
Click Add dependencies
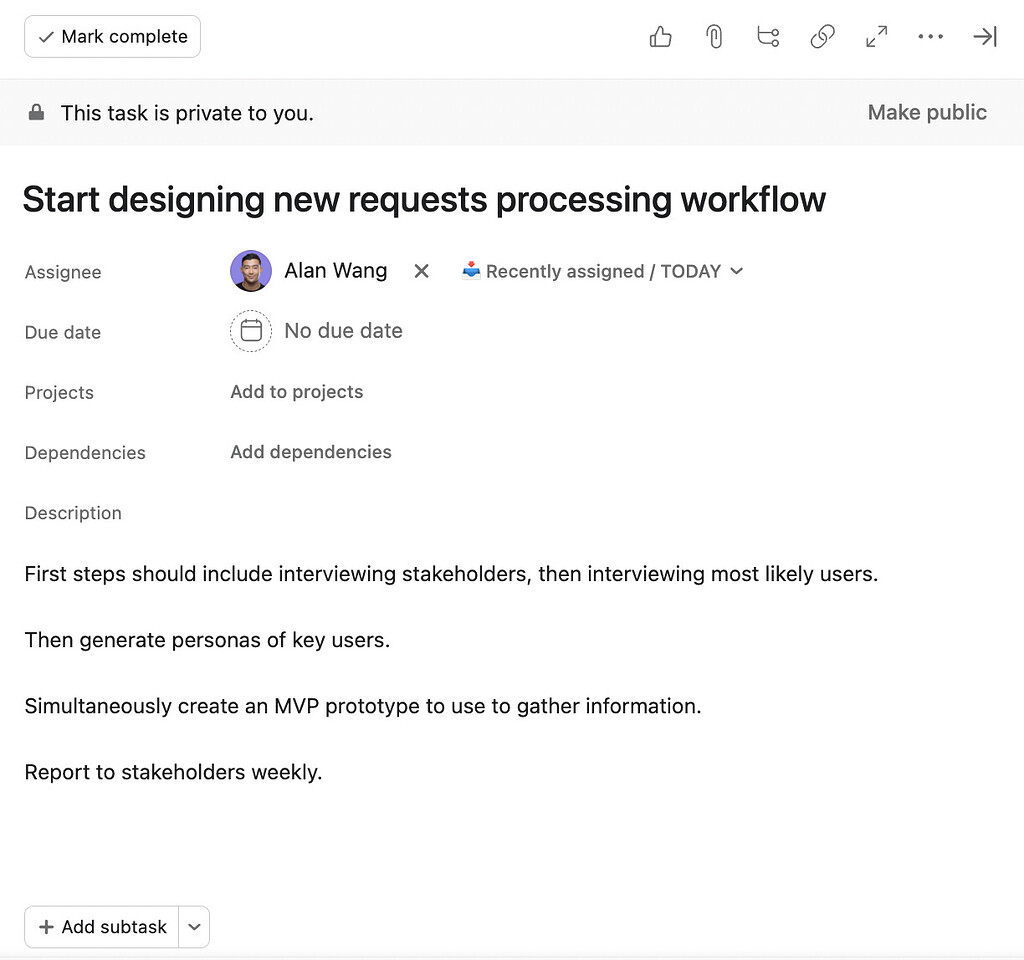310,452
